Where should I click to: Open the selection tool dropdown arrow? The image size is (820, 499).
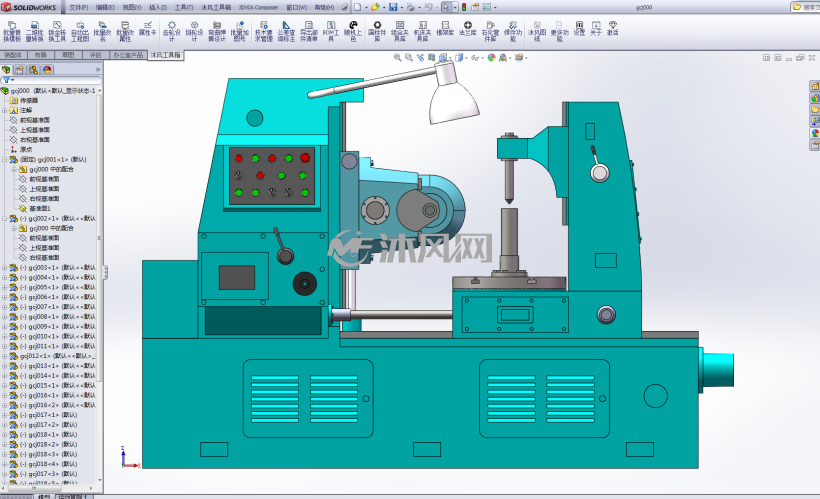coord(455,7)
